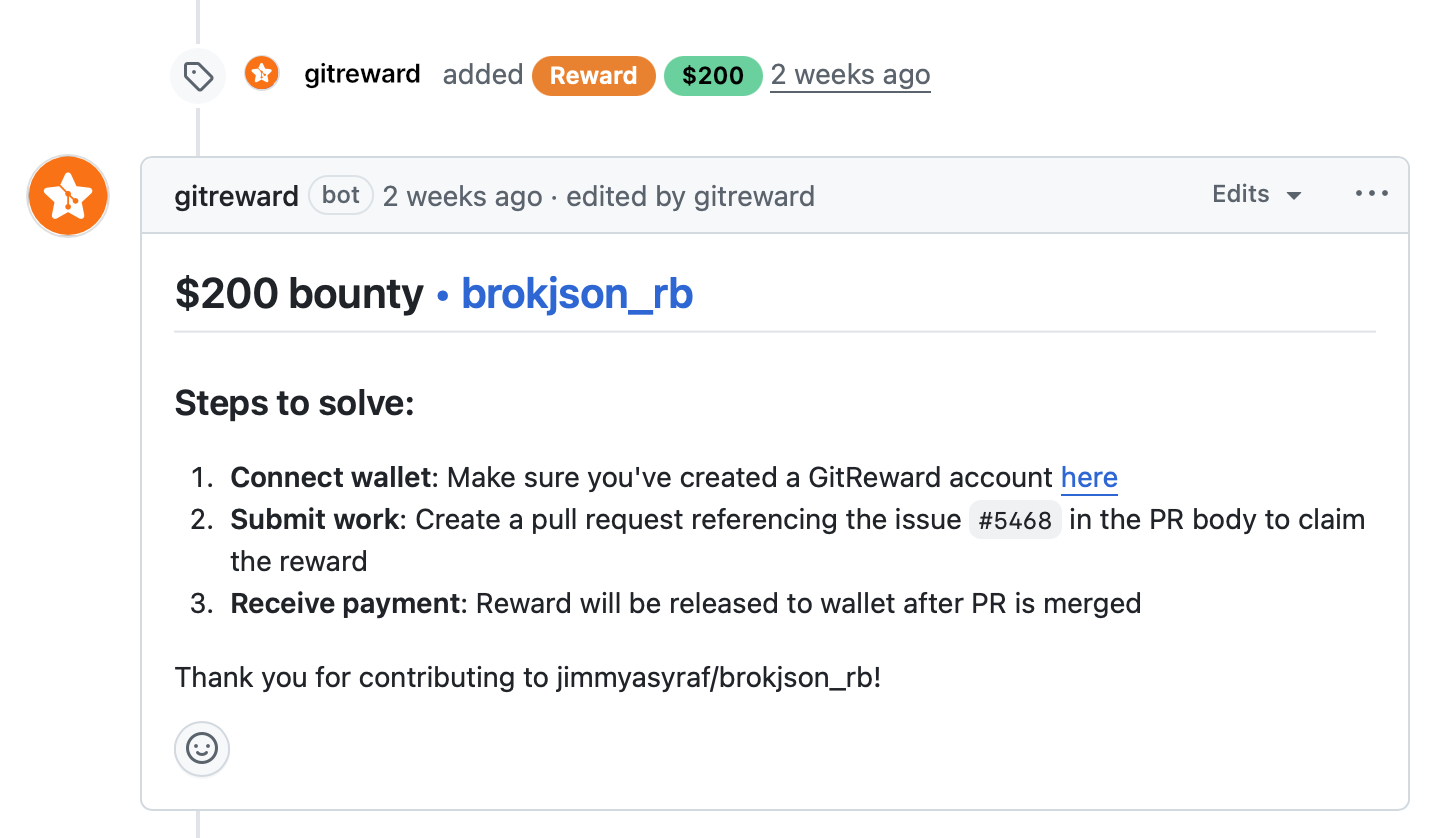Click the #5468 issue reference

coord(1015,521)
